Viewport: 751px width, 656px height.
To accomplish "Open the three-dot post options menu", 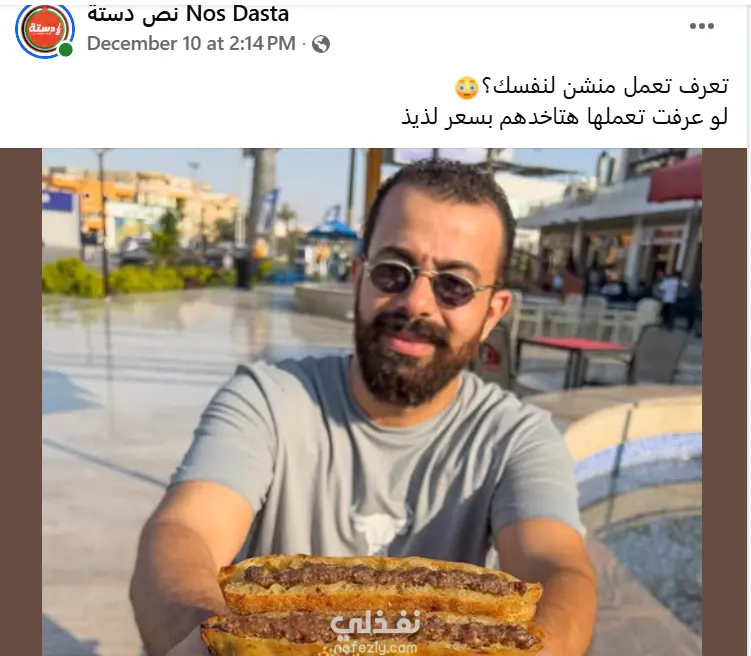I will (702, 26).
